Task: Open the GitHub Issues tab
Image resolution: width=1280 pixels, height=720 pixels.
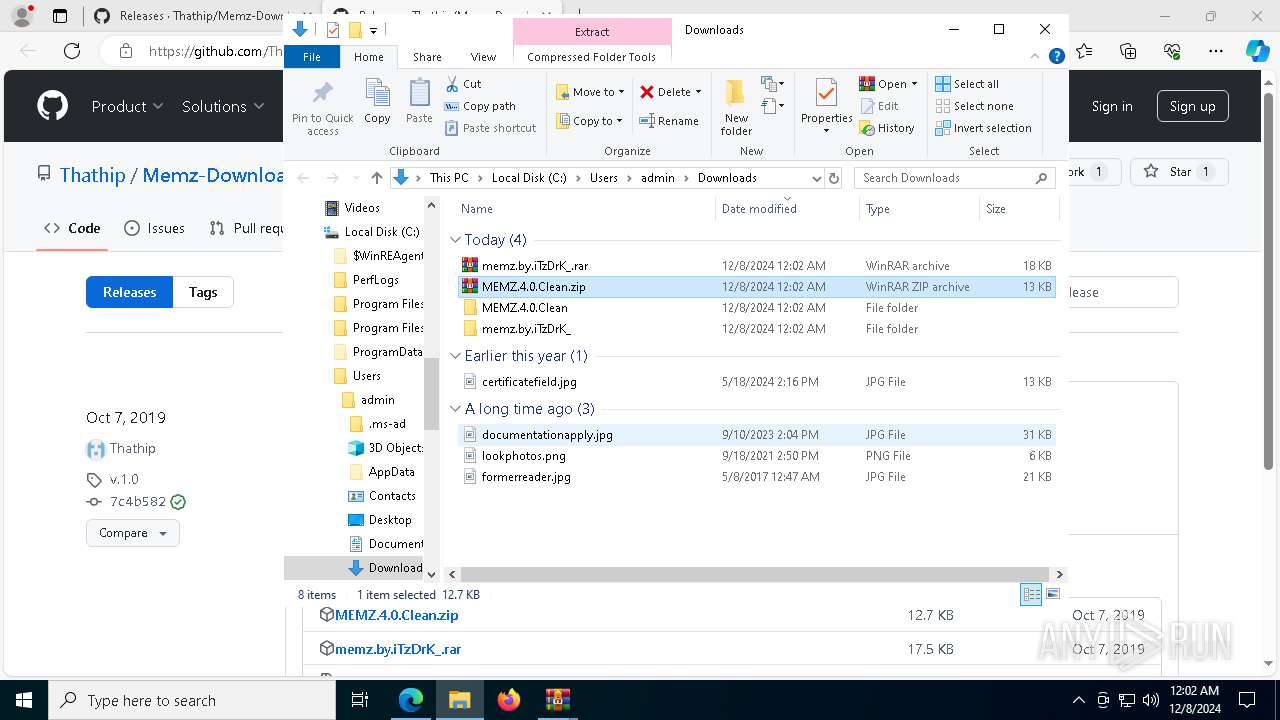Action: click(154, 228)
